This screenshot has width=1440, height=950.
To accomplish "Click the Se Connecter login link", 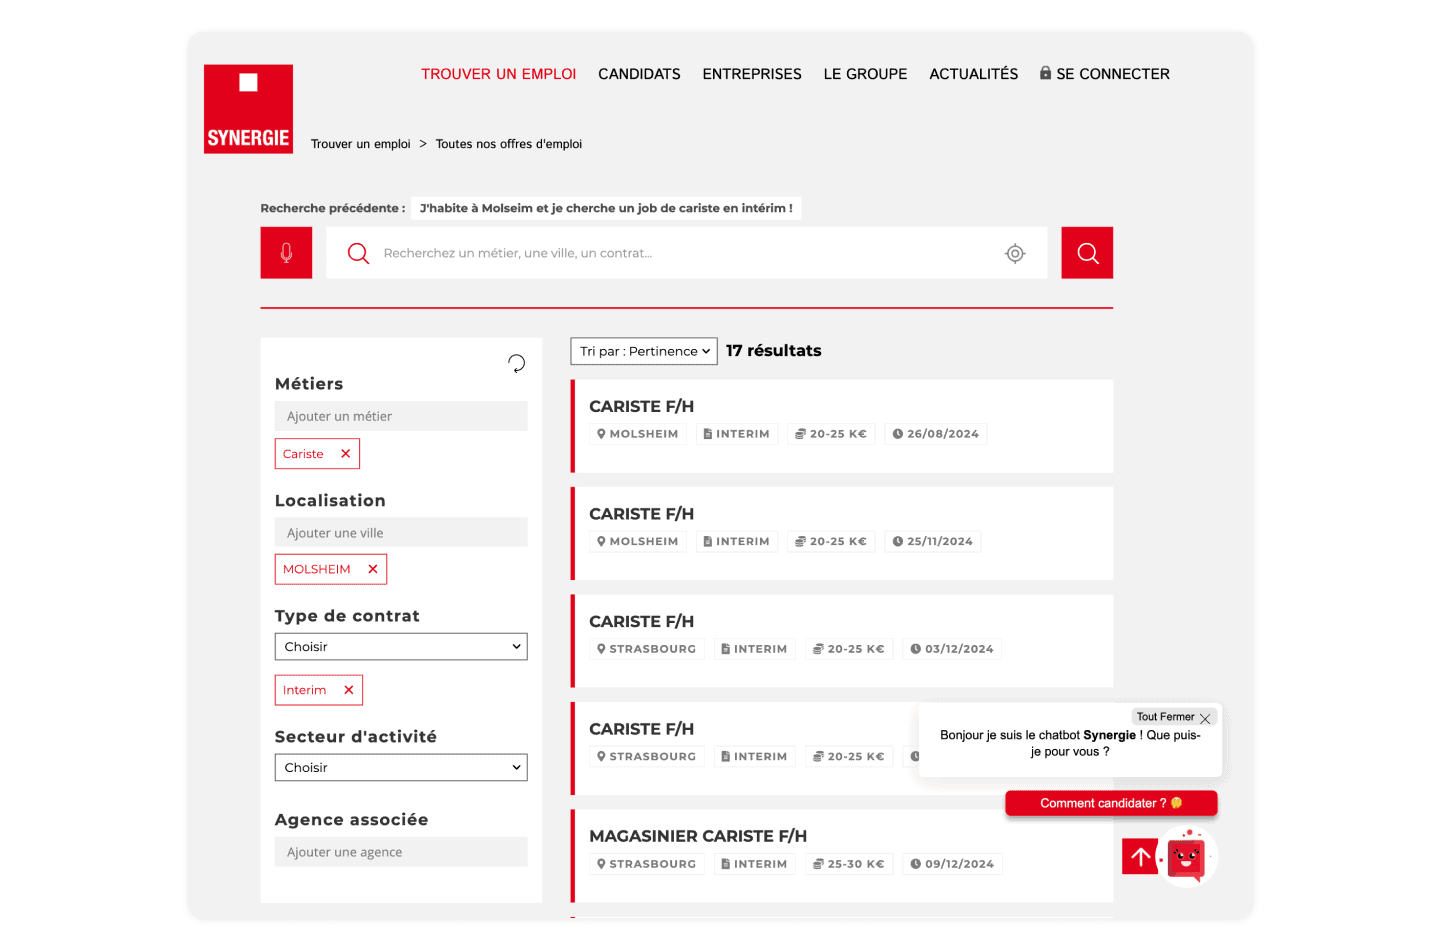I will pos(1105,74).
